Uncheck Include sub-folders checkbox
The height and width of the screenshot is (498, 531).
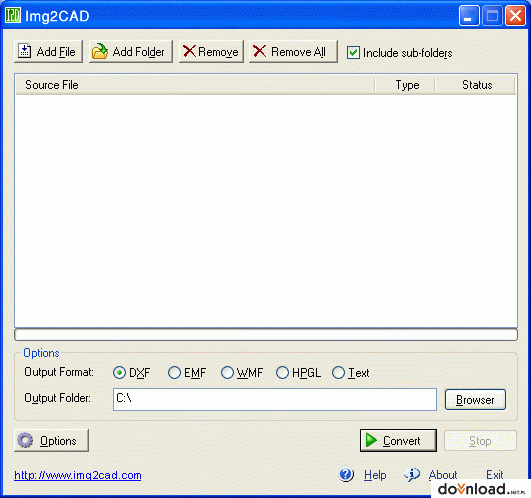click(353, 52)
